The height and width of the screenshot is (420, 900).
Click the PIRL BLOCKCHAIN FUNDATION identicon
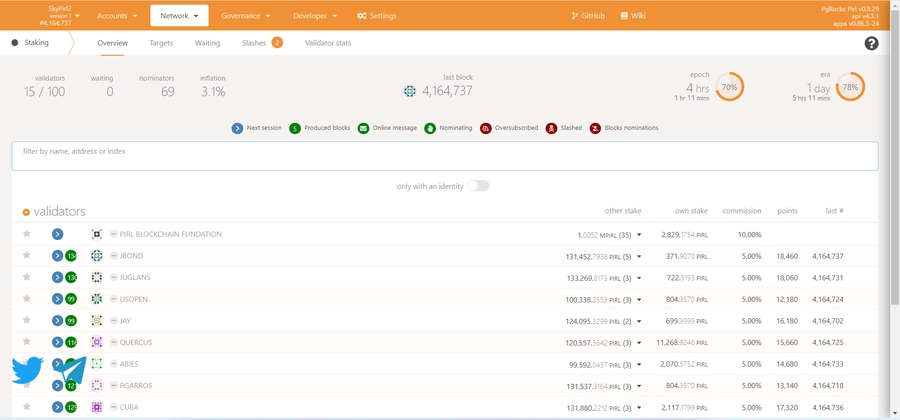[x=97, y=234]
